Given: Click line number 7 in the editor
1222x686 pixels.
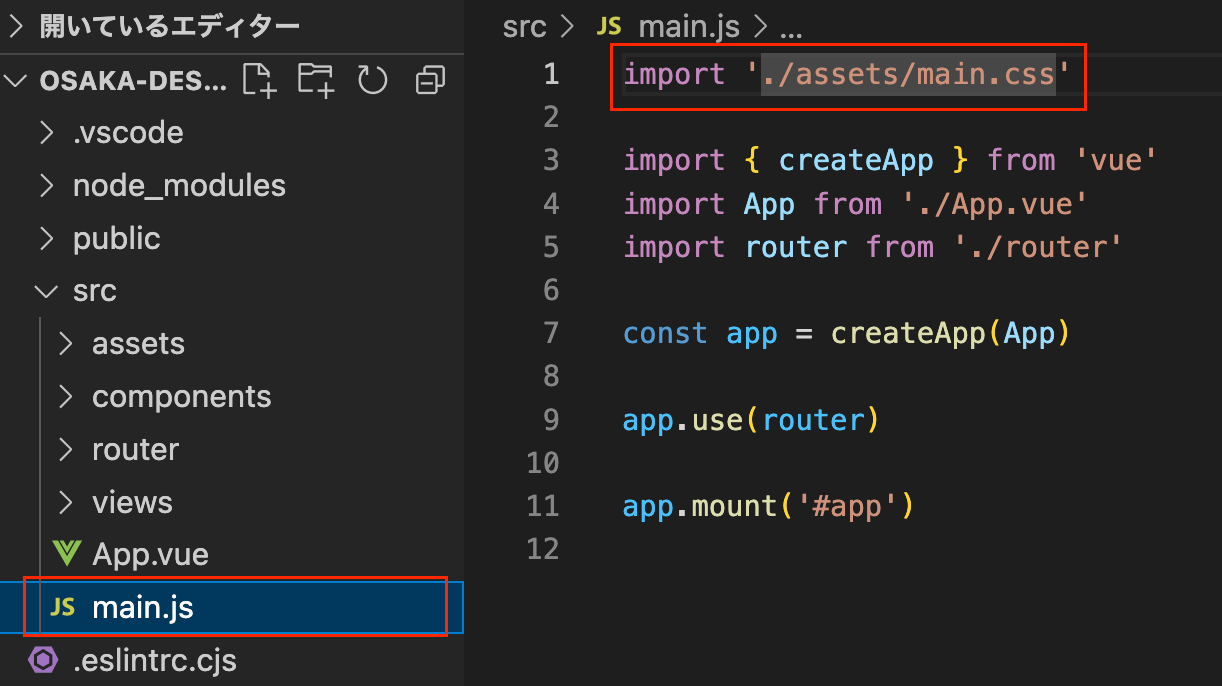Looking at the screenshot, I should click(x=551, y=332).
